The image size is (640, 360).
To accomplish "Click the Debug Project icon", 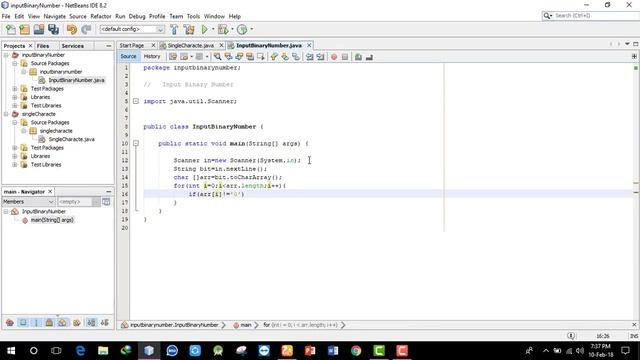I will point(223,29).
